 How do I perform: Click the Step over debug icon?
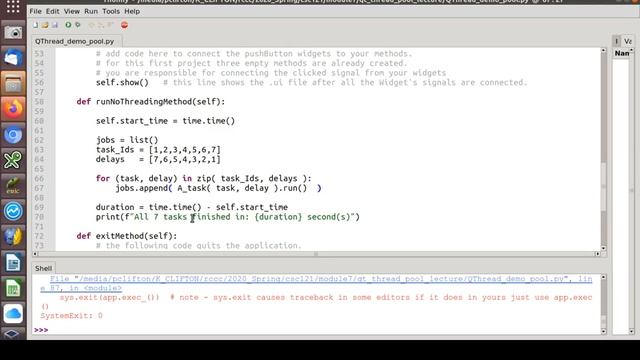91,25
